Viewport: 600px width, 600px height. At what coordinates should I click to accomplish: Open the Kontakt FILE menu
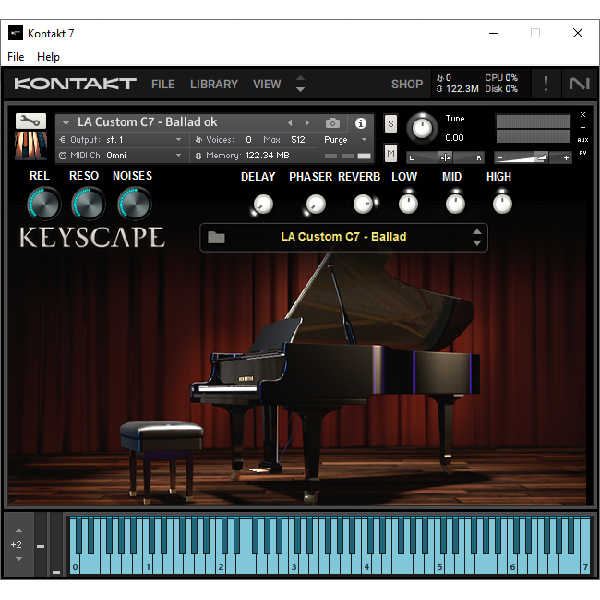[163, 84]
